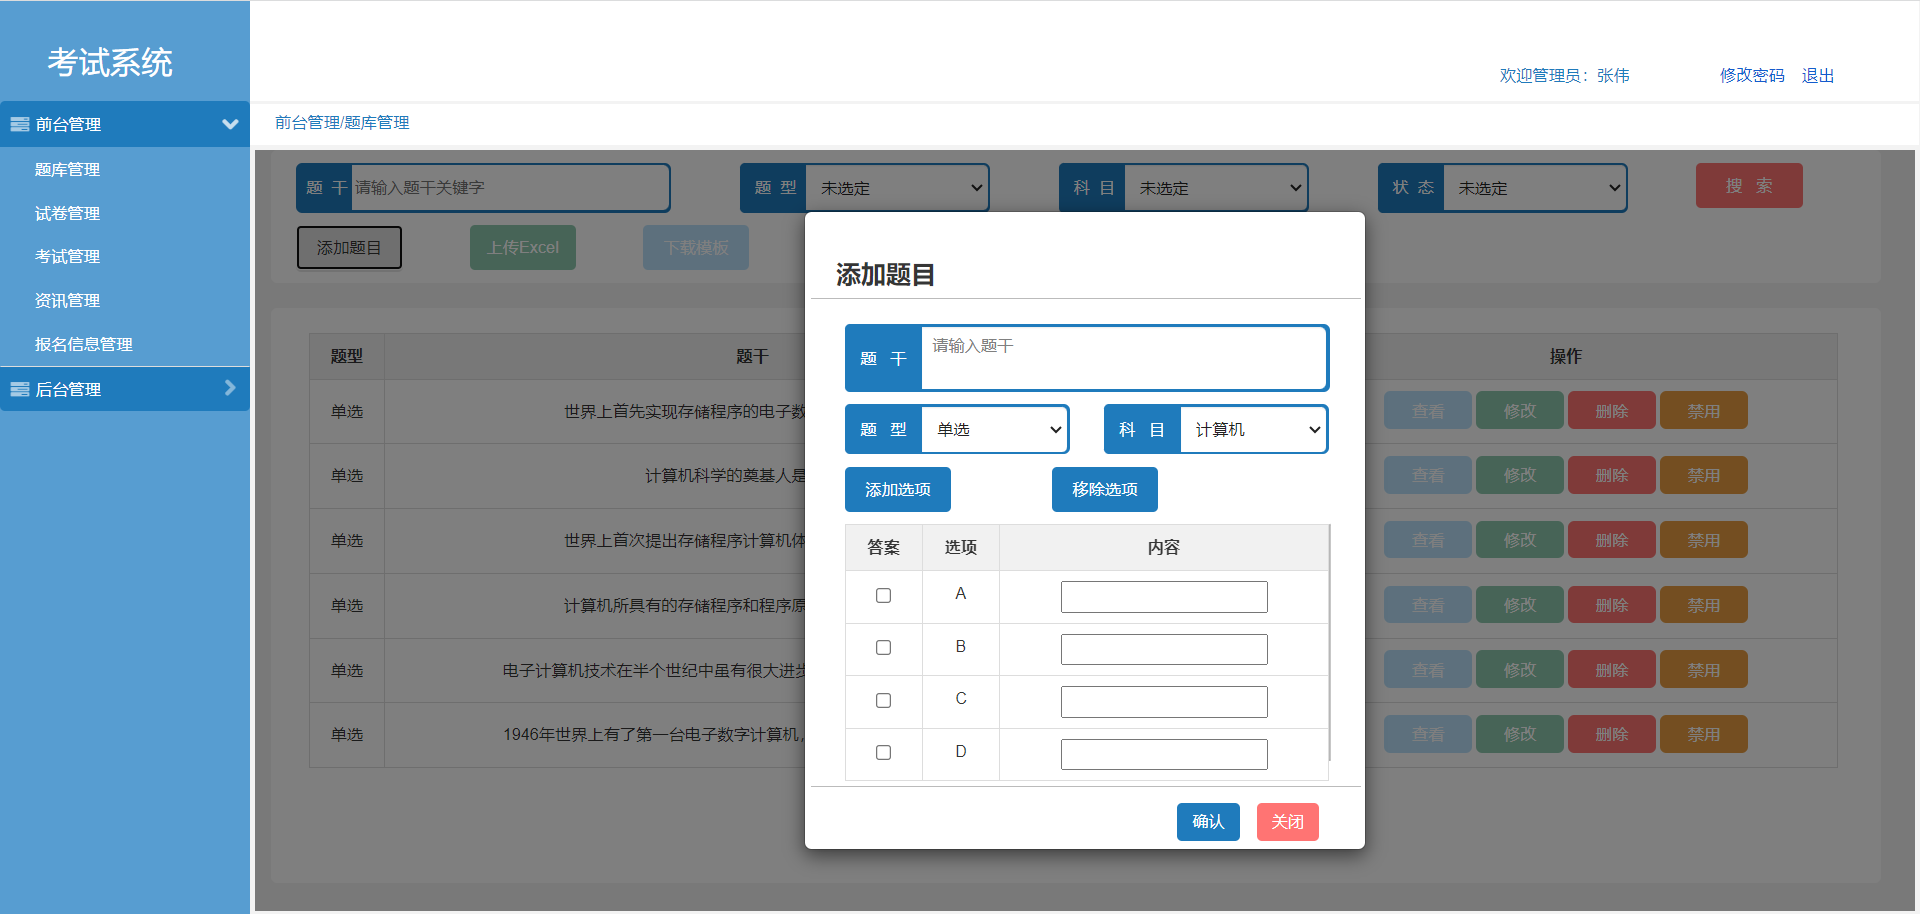1920x914 pixels.
Task: Click the 后台管理 list icon in sidebar
Action: click(19, 389)
